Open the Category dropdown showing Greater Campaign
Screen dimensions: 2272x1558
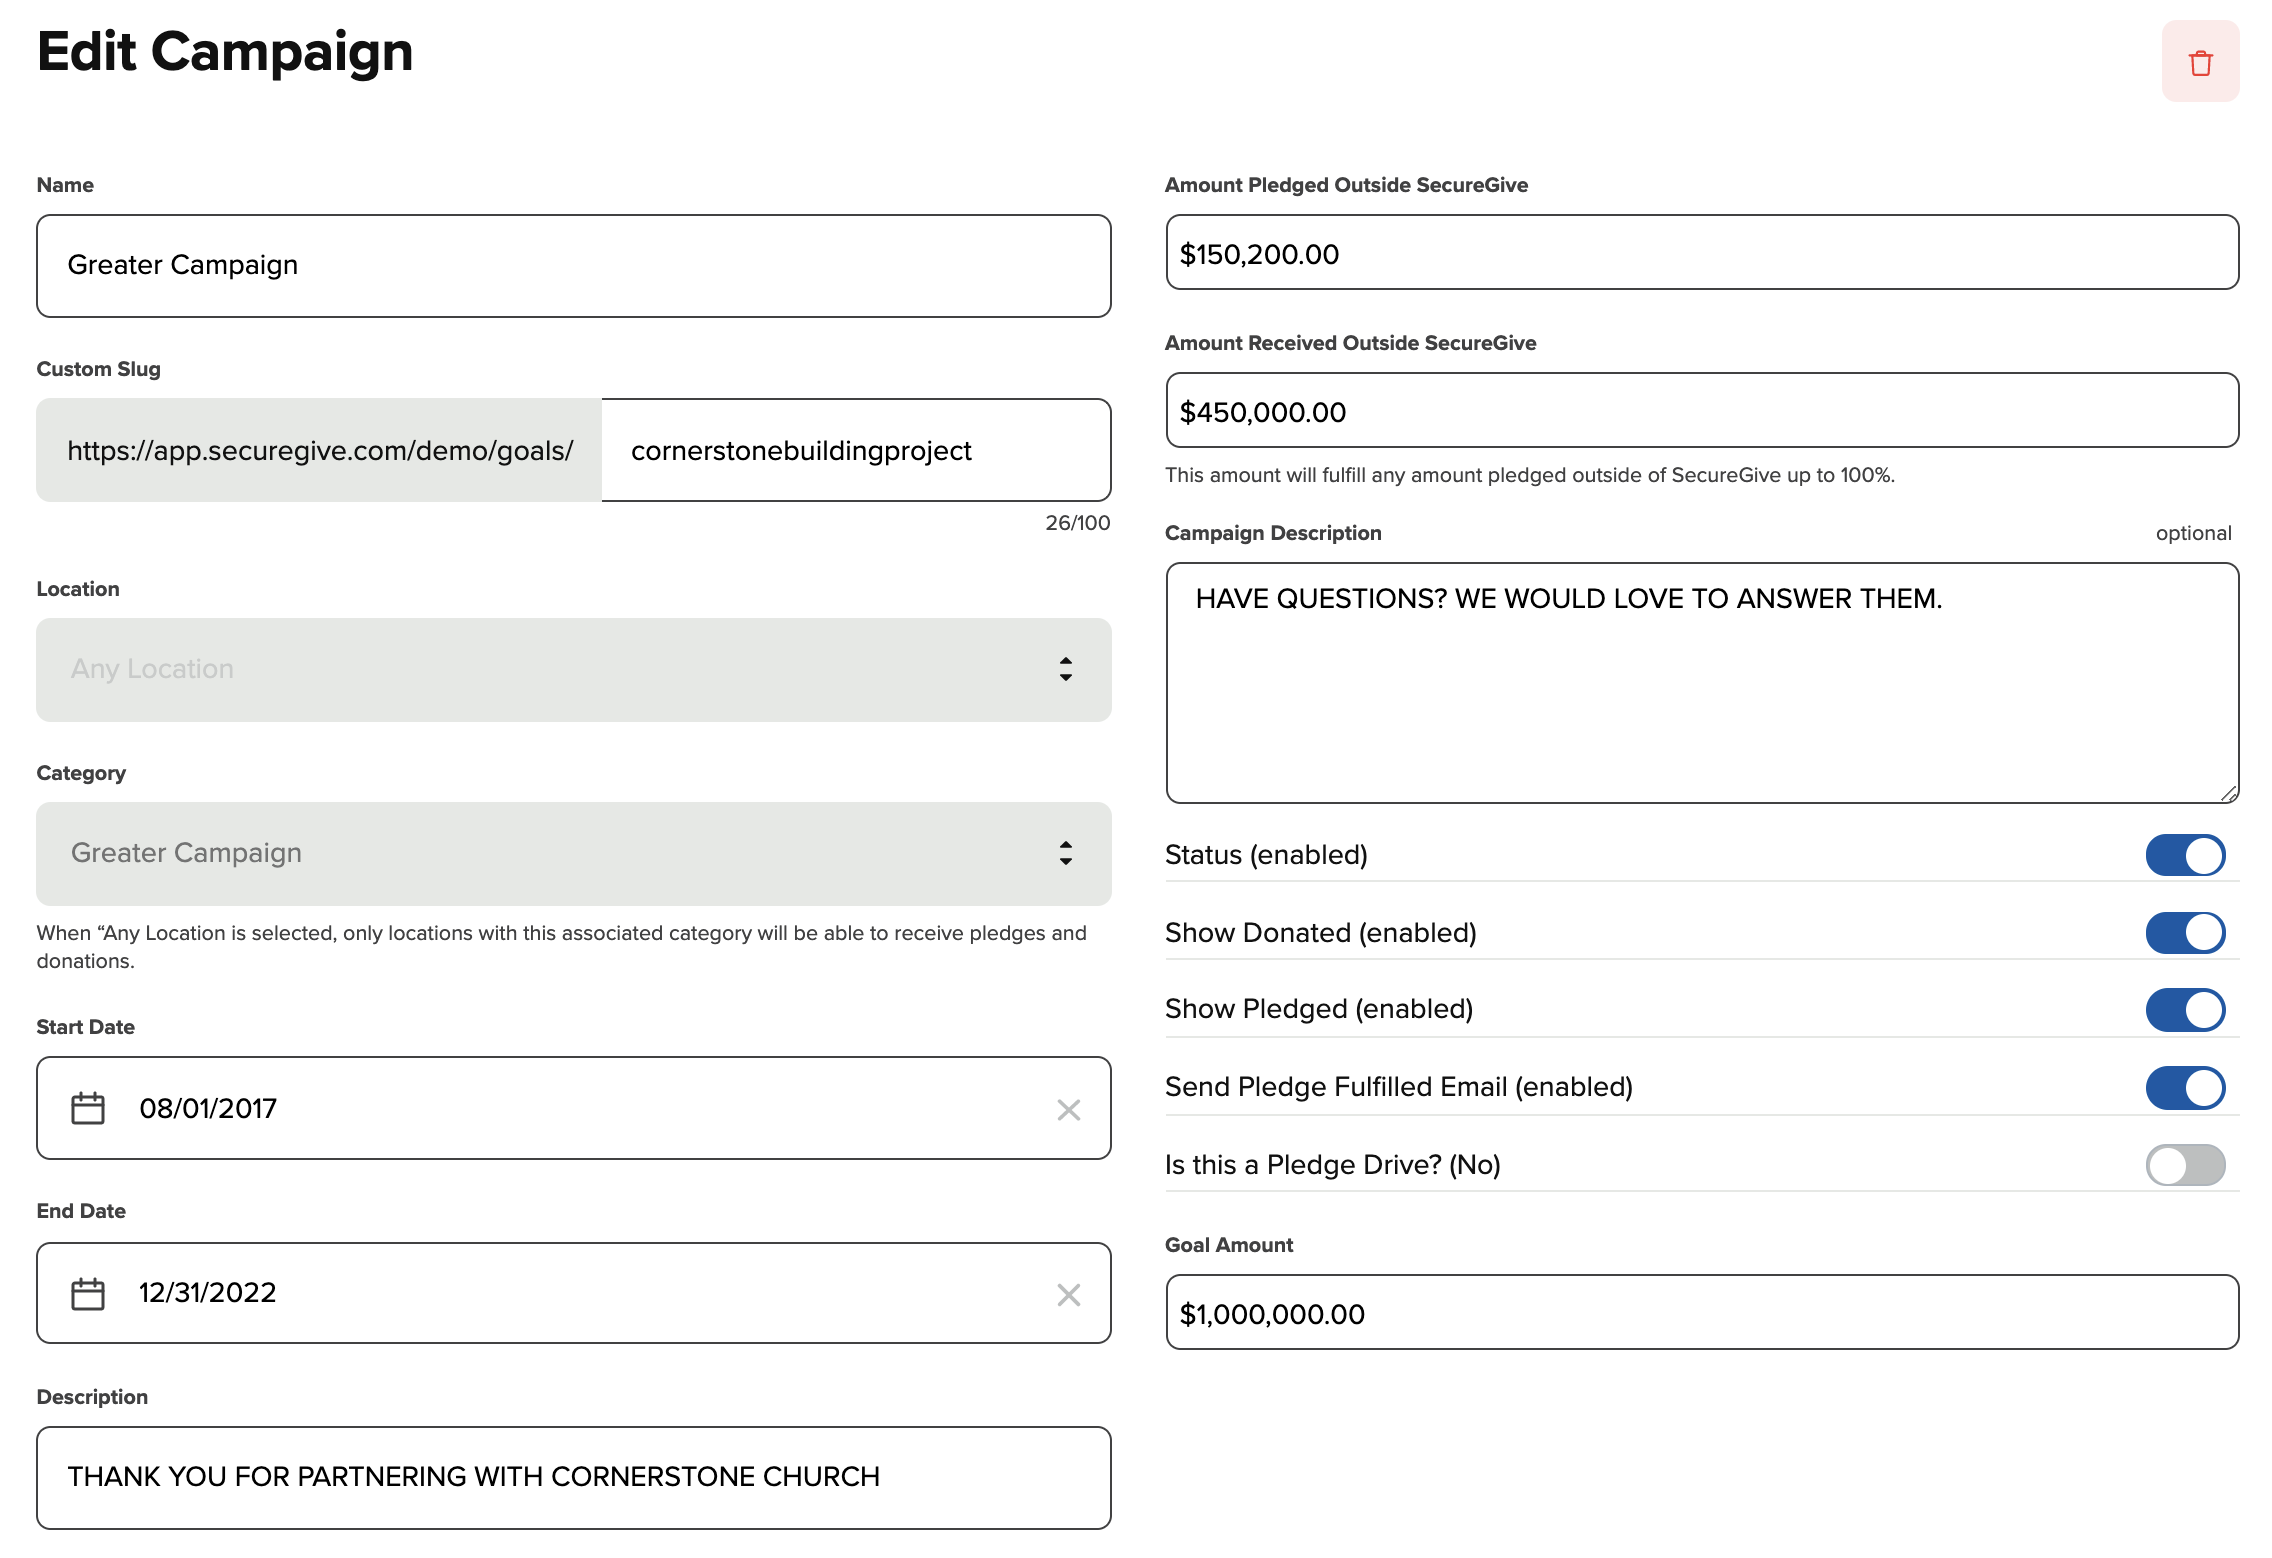(x=560, y=854)
